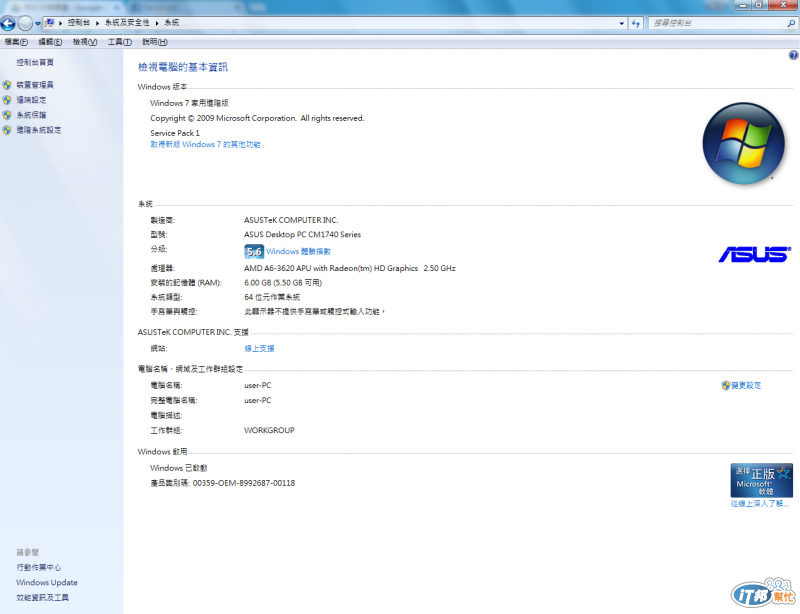Open the 工具(T) menu
The height and width of the screenshot is (614, 800).
tap(119, 42)
